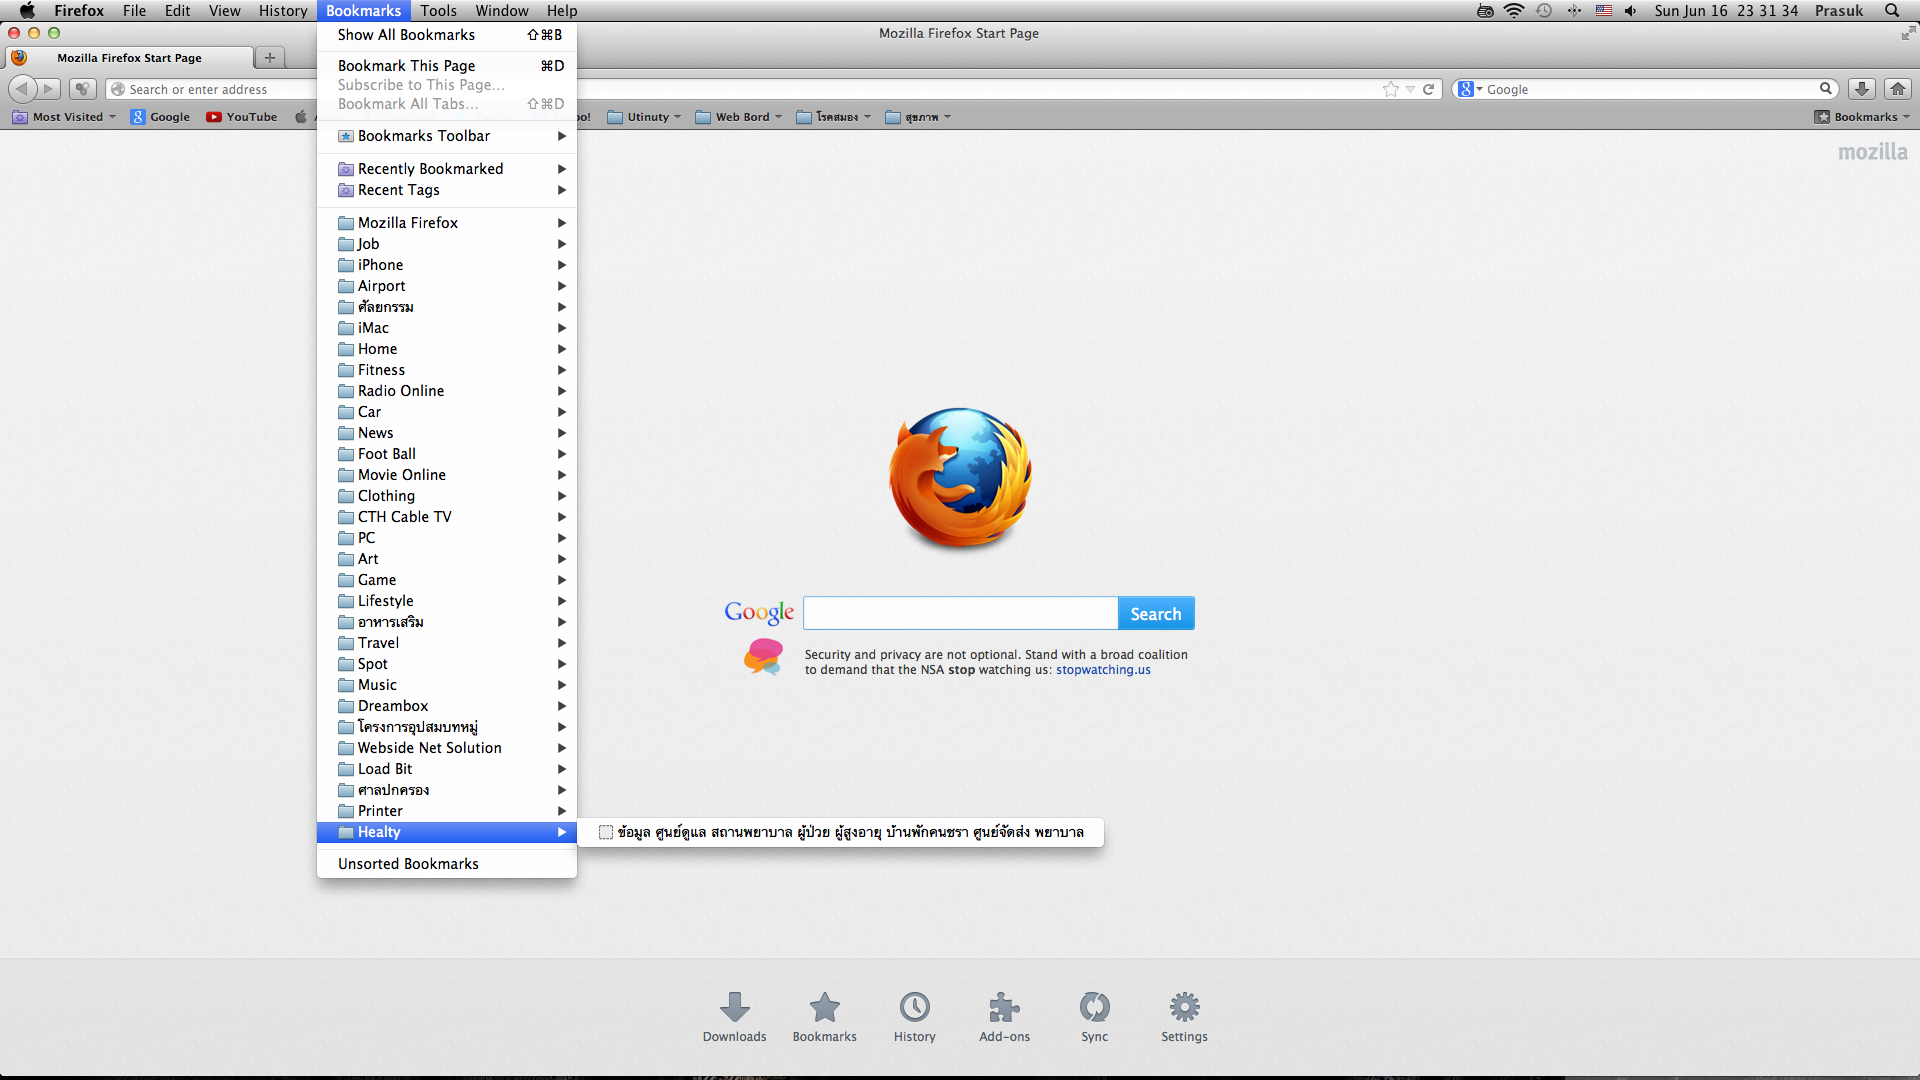The height and width of the screenshot is (1080, 1920).
Task: Open a new tab with plus button
Action: click(269, 58)
